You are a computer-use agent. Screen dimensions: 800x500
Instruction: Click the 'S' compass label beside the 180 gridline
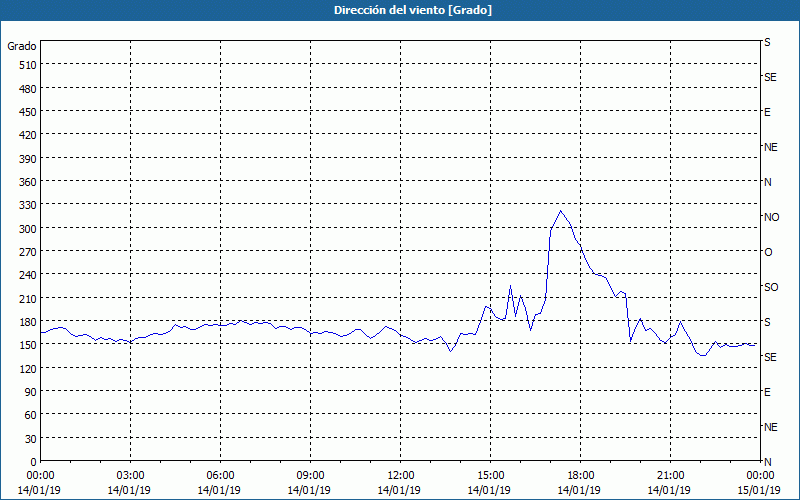click(767, 322)
